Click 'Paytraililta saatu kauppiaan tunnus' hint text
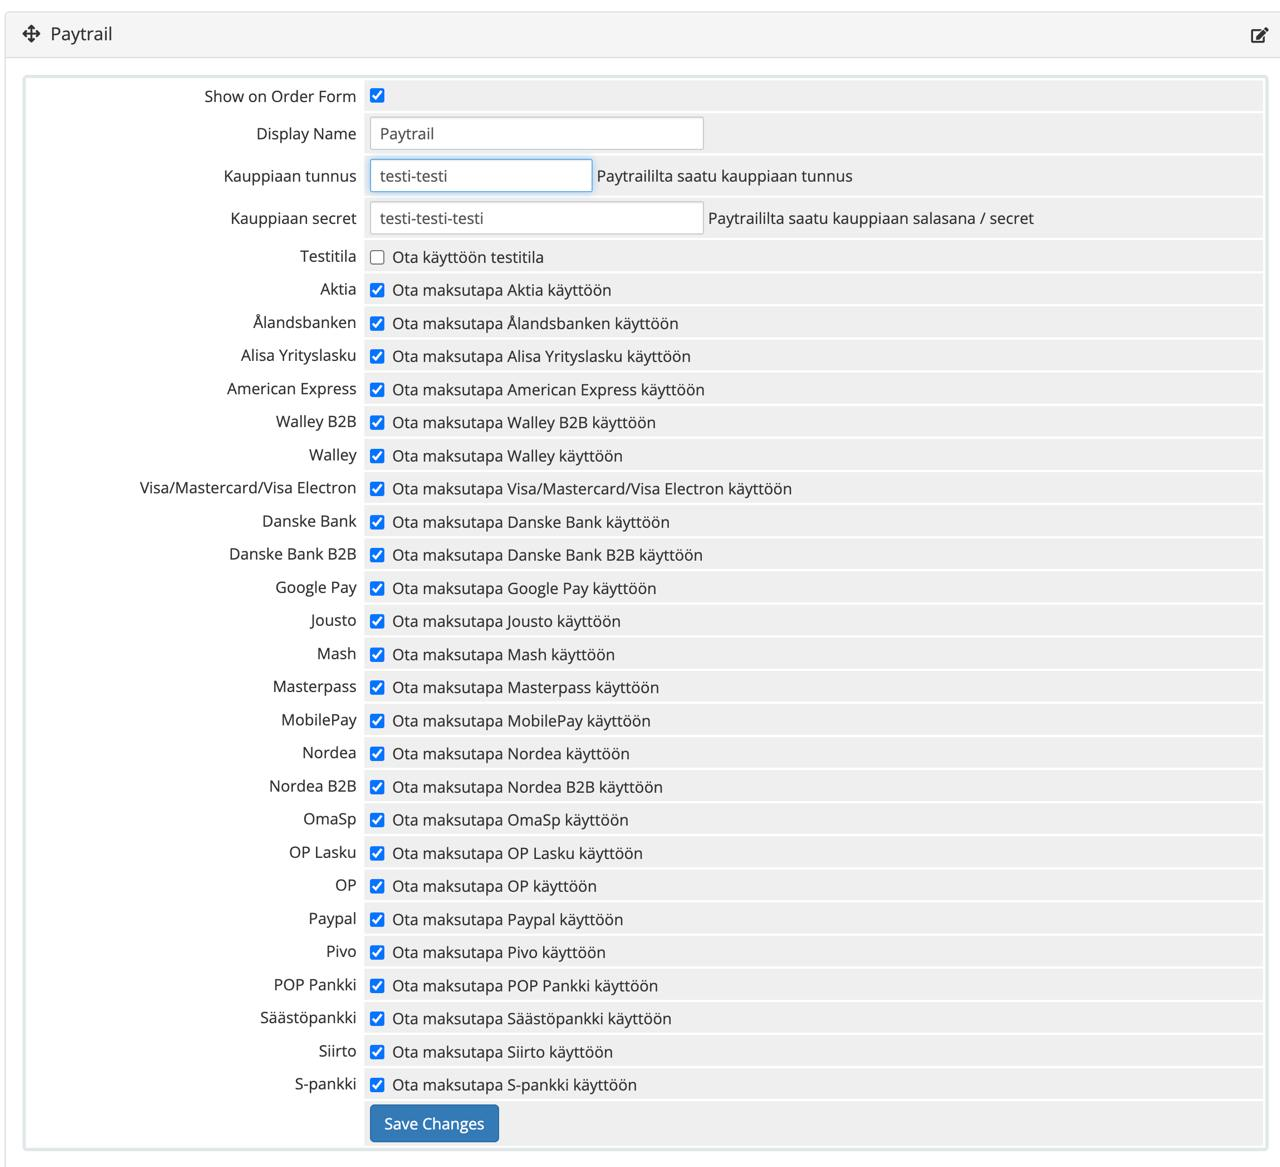Image resolution: width=1280 pixels, height=1167 pixels. click(725, 176)
